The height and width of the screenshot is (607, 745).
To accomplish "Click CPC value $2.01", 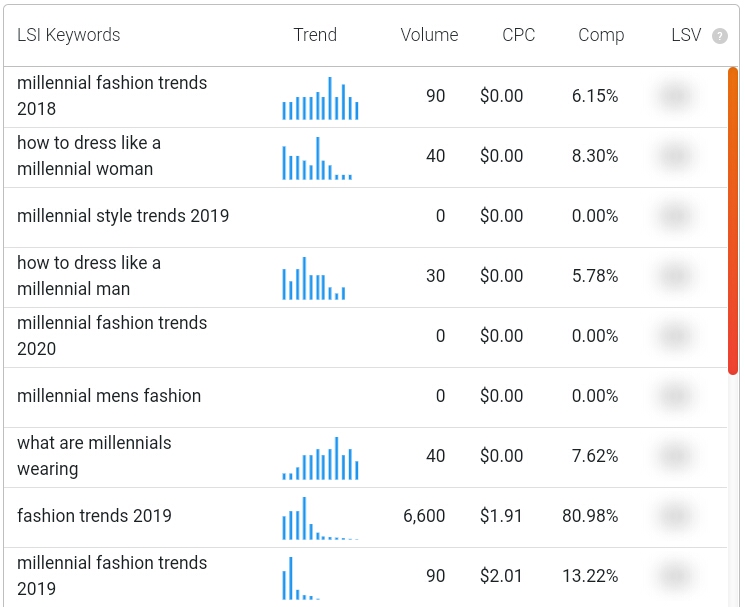I will (x=501, y=576).
